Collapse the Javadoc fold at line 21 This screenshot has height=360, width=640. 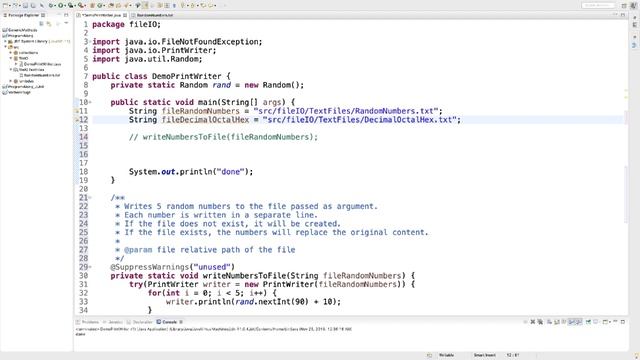click(x=90, y=198)
